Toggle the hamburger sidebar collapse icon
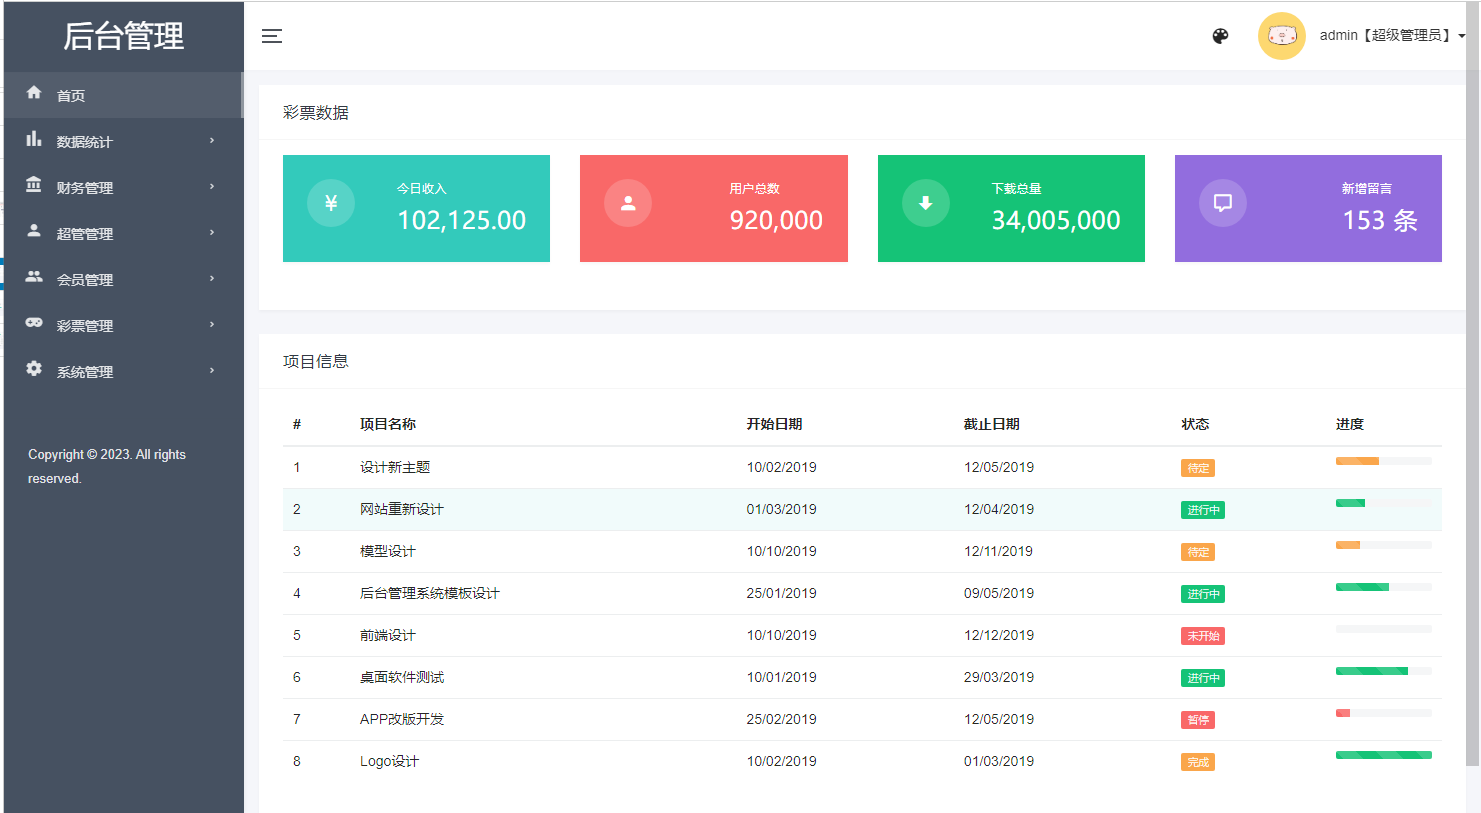 click(x=272, y=36)
